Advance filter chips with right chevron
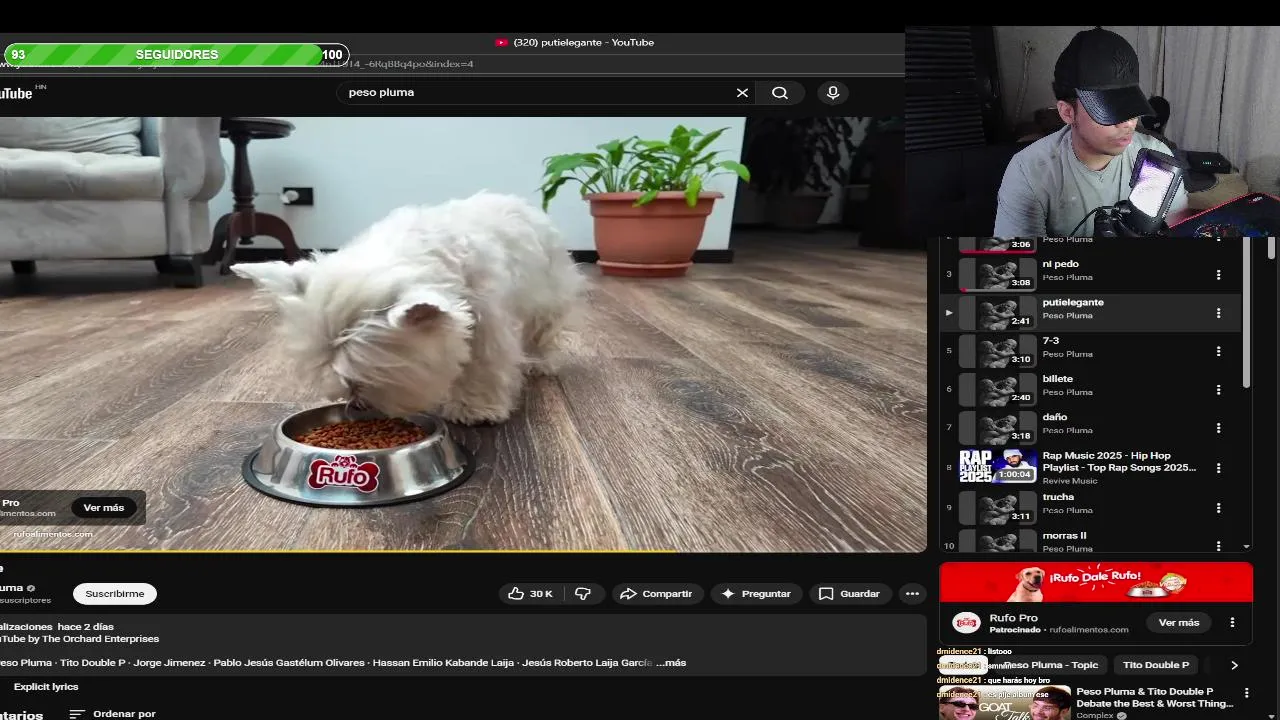Image resolution: width=1280 pixels, height=720 pixels. click(x=1234, y=665)
